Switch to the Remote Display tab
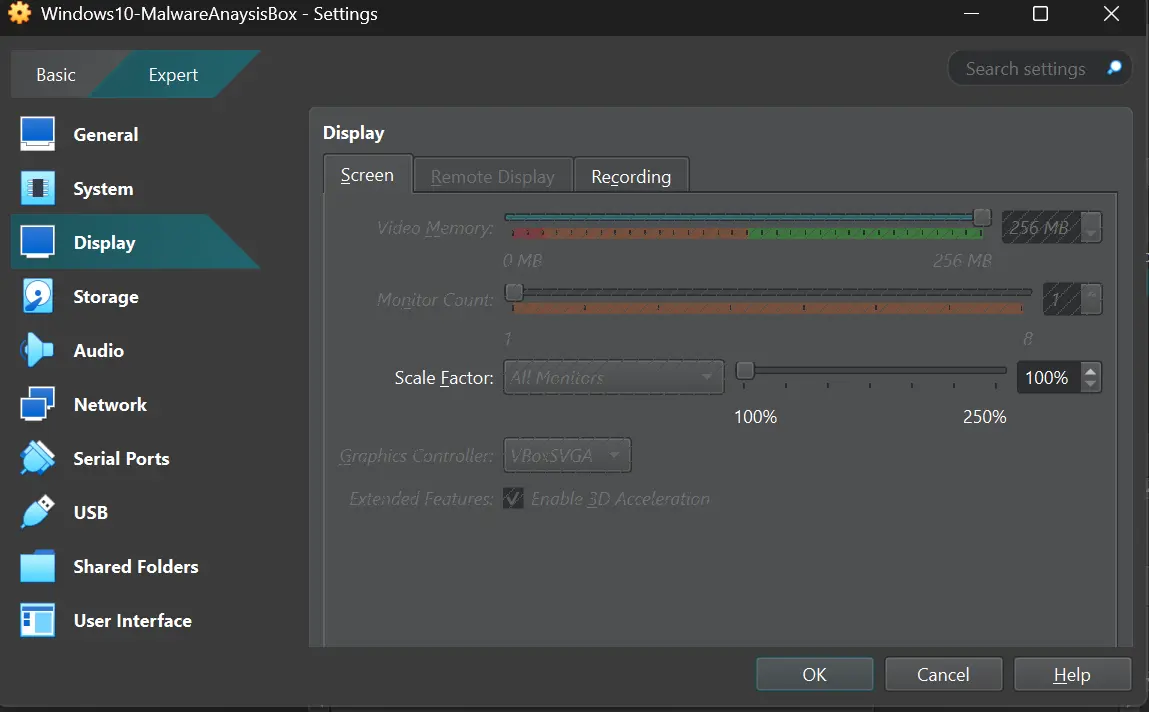Image resolution: width=1149 pixels, height=712 pixels. (492, 177)
